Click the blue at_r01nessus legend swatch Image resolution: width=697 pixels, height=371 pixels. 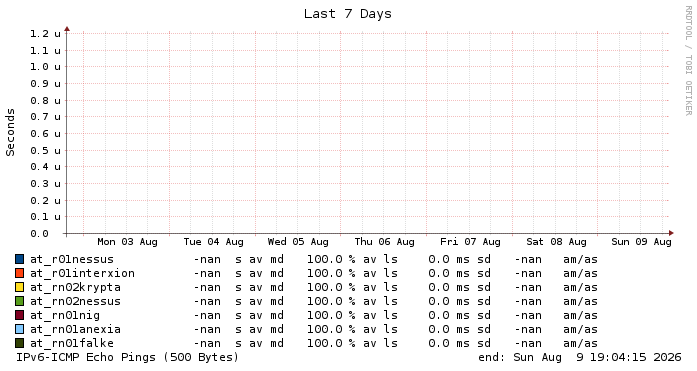[20, 259]
